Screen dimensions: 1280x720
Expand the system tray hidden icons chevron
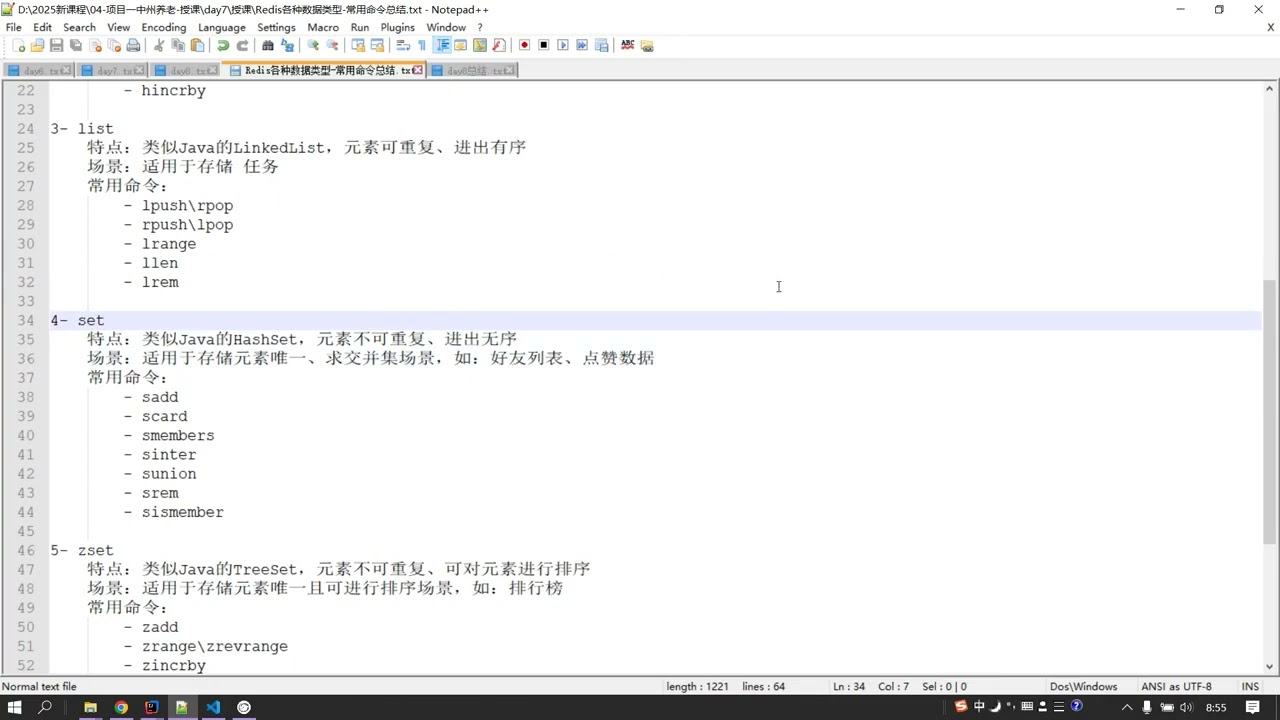click(1128, 707)
